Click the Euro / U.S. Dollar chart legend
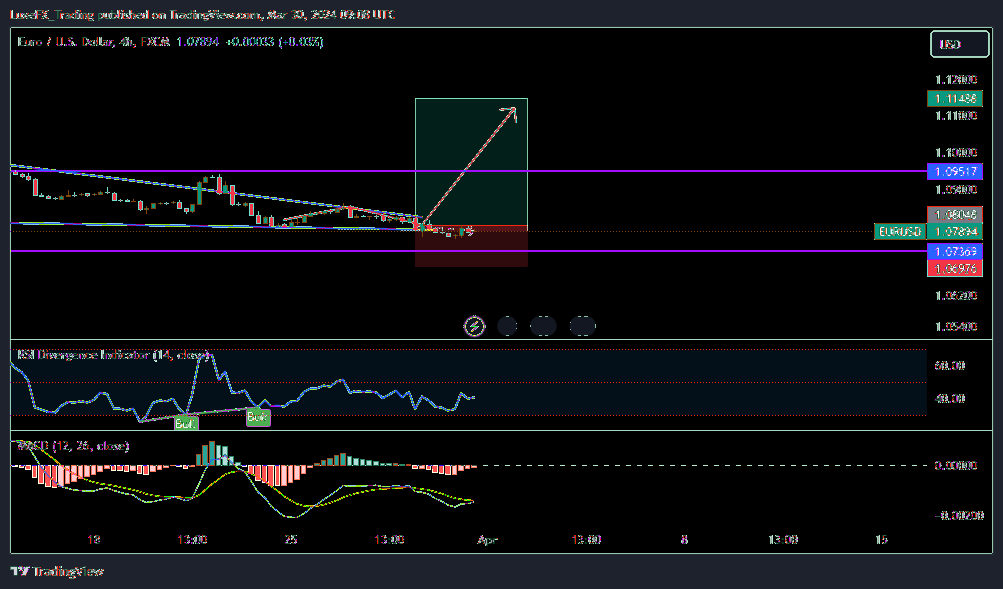 [x=170, y=42]
